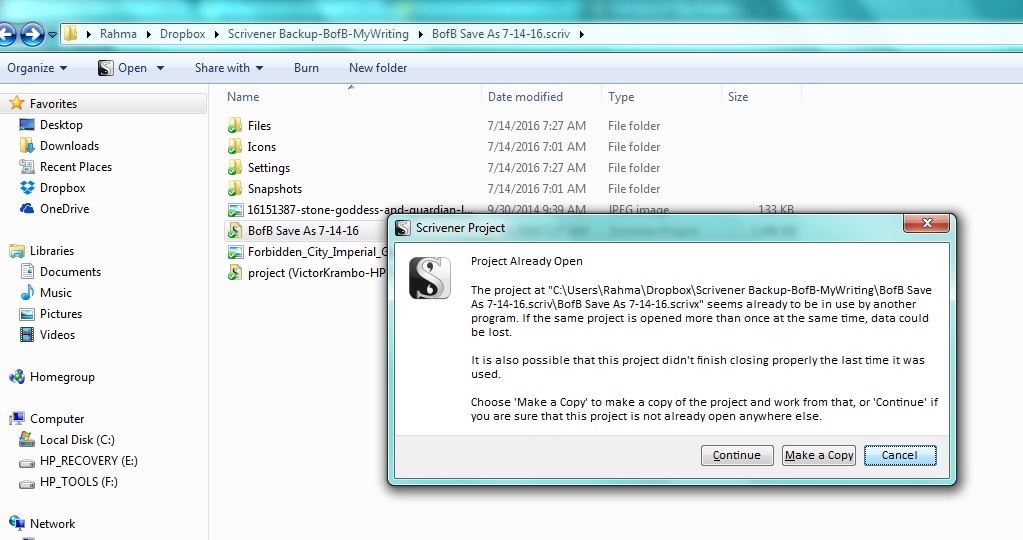Click the Scrivener title bar icon

pyautogui.click(x=403, y=228)
